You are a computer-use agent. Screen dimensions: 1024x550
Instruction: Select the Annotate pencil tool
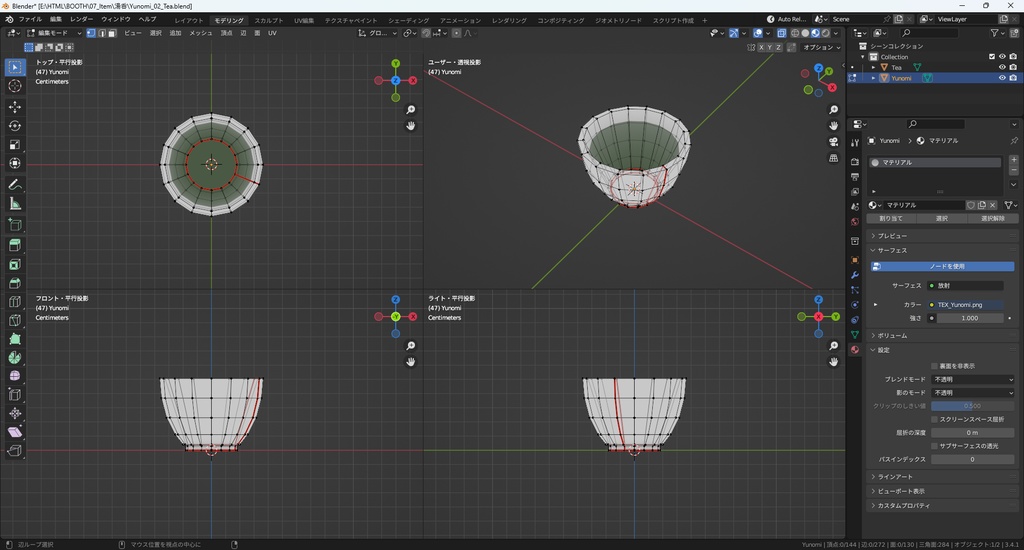(15, 185)
